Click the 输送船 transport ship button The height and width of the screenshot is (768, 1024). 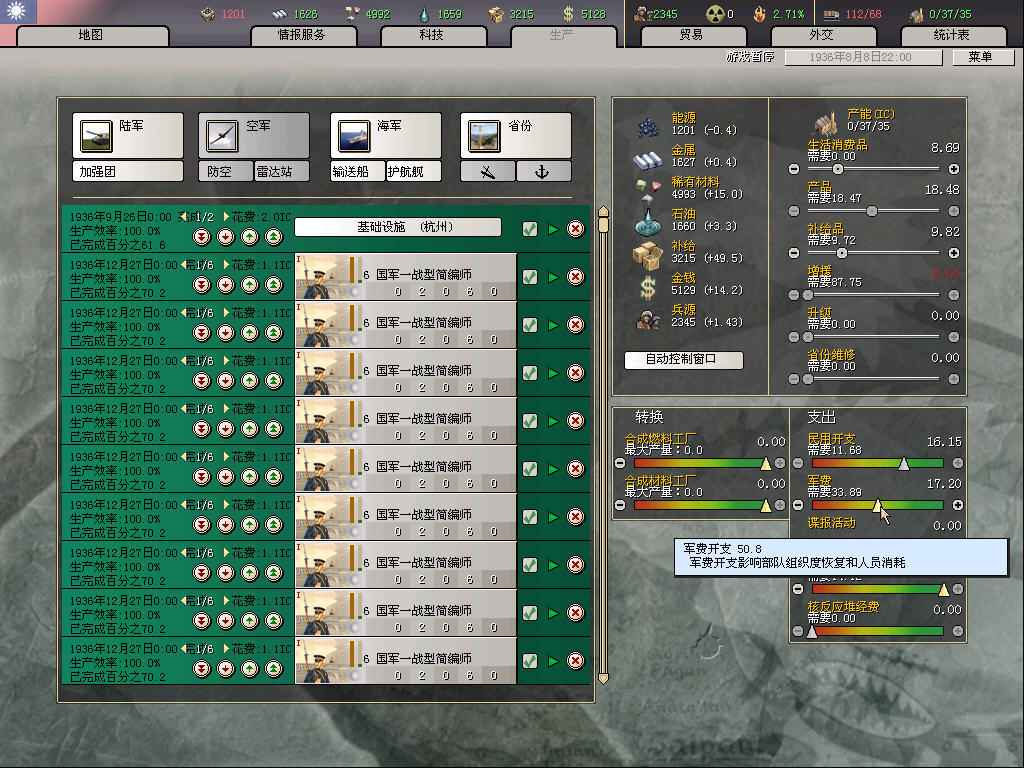tap(358, 172)
